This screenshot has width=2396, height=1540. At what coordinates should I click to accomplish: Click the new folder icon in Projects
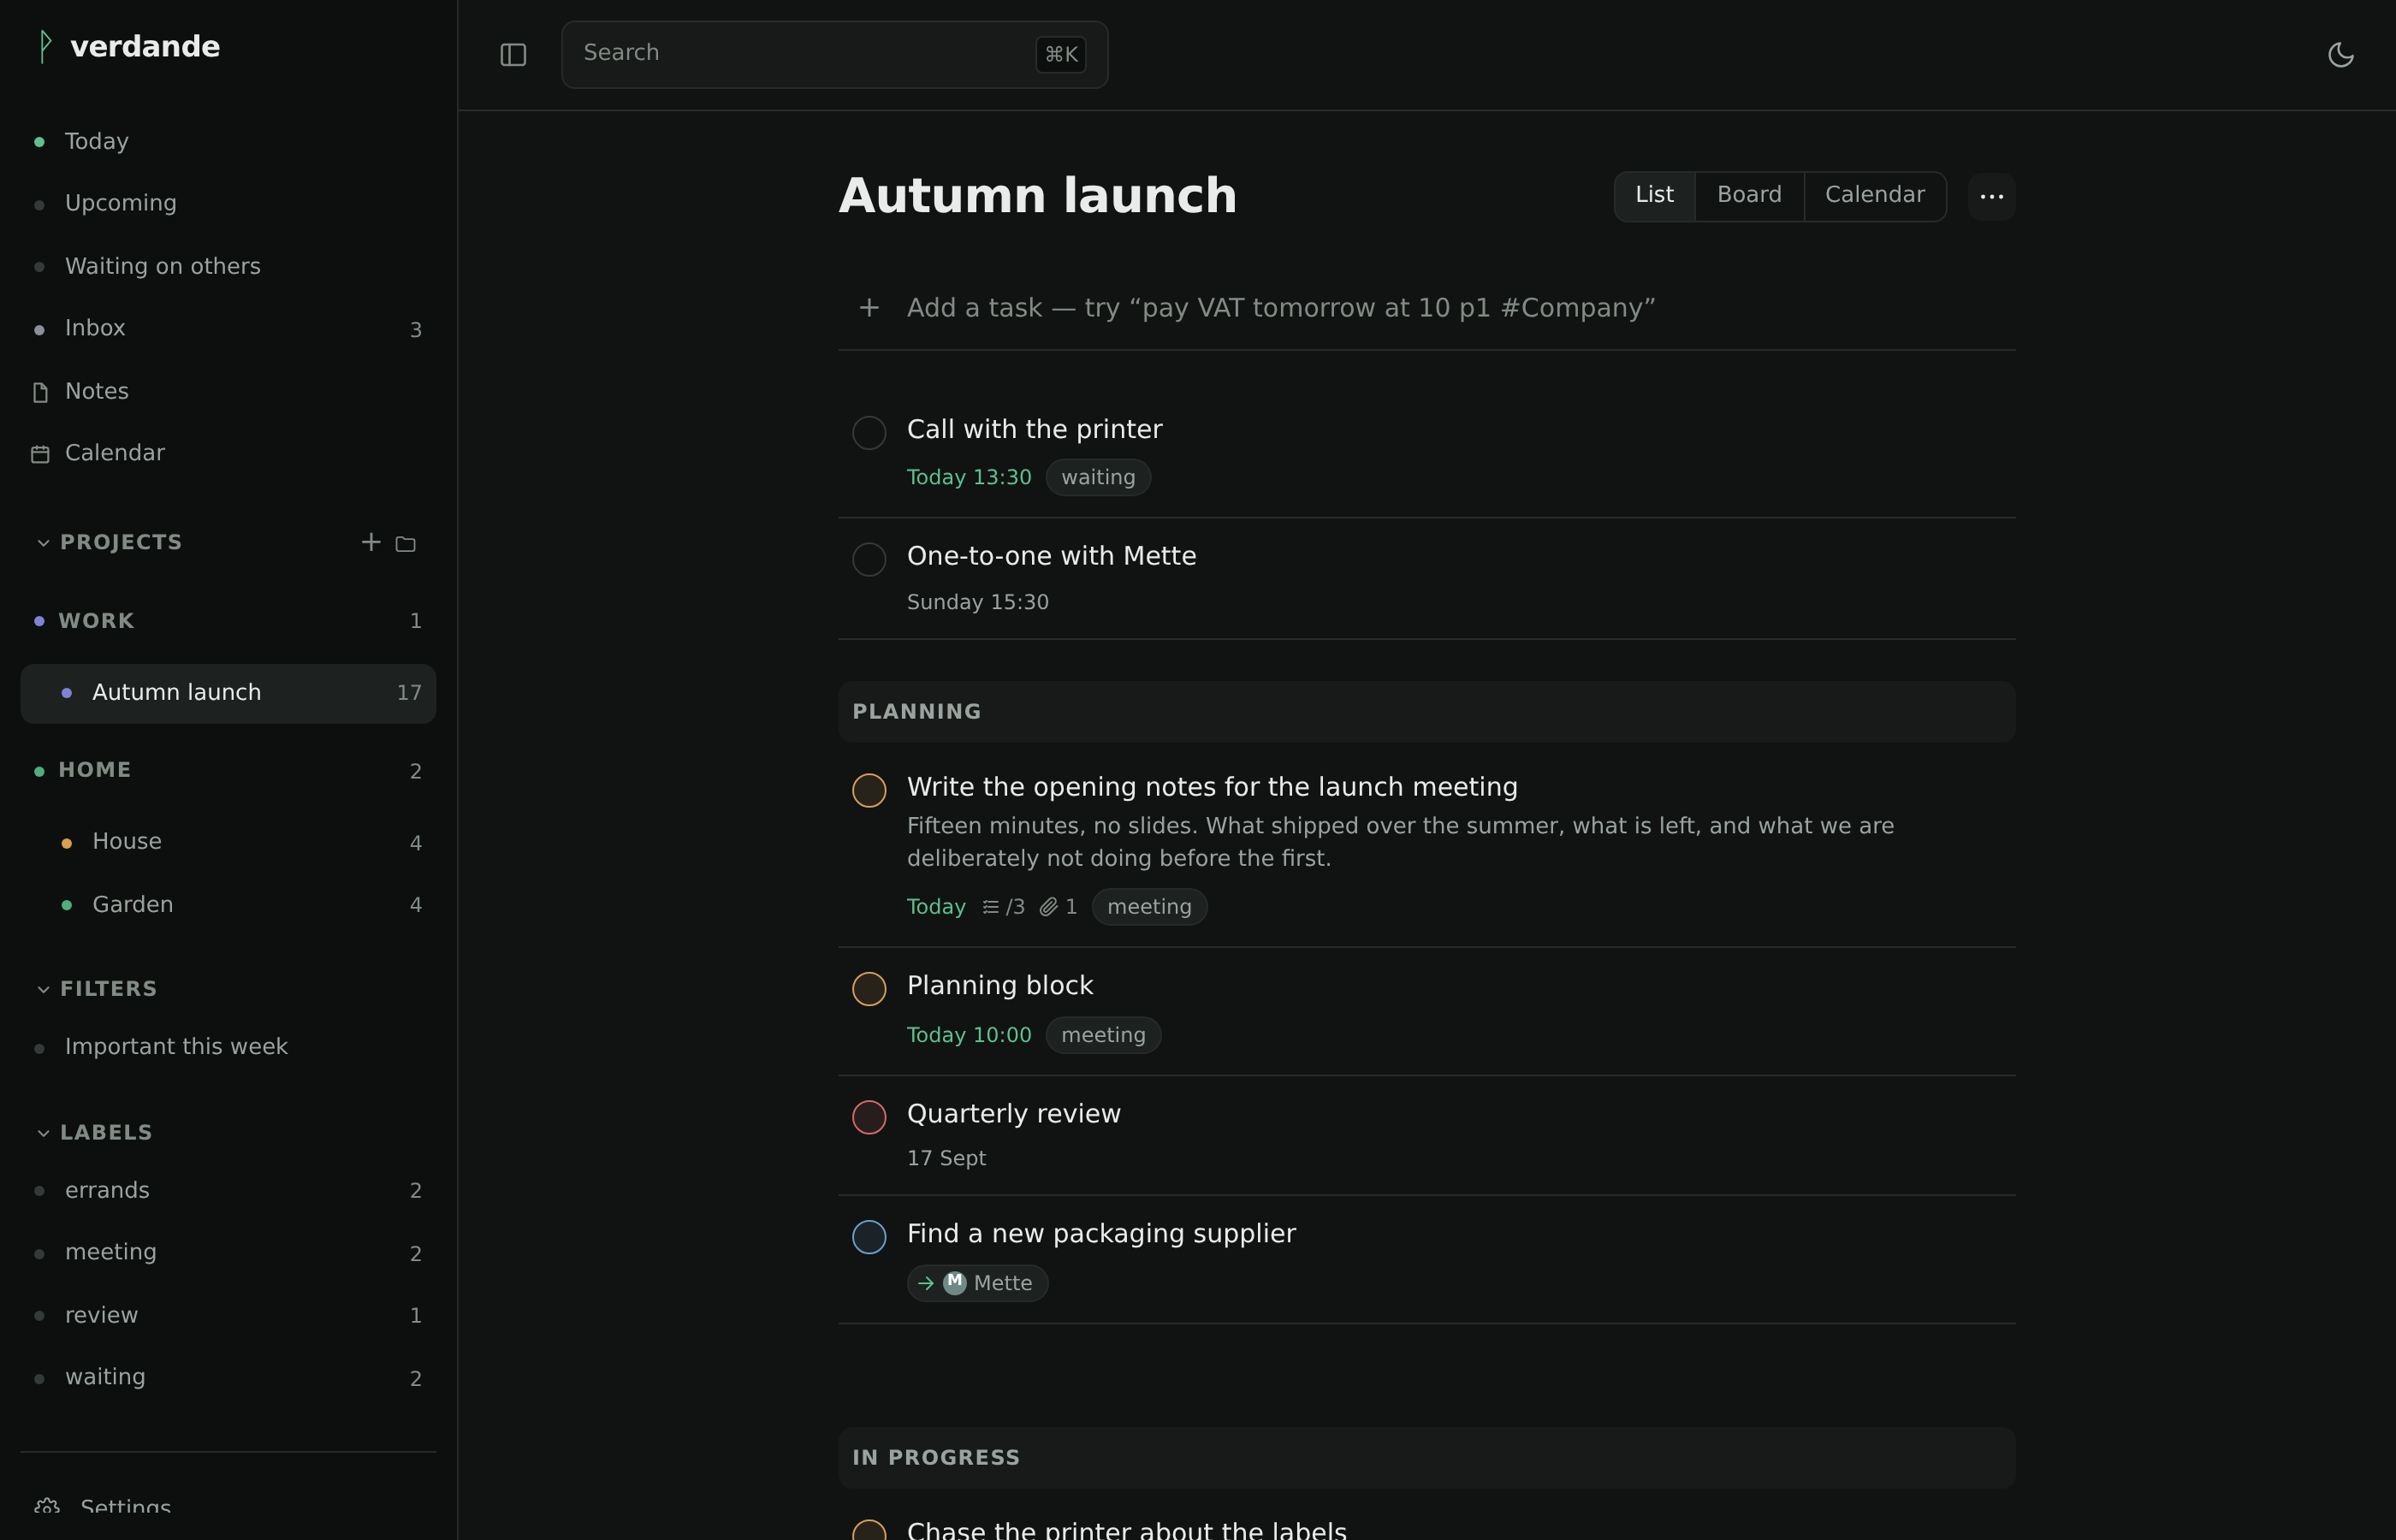click(x=405, y=544)
